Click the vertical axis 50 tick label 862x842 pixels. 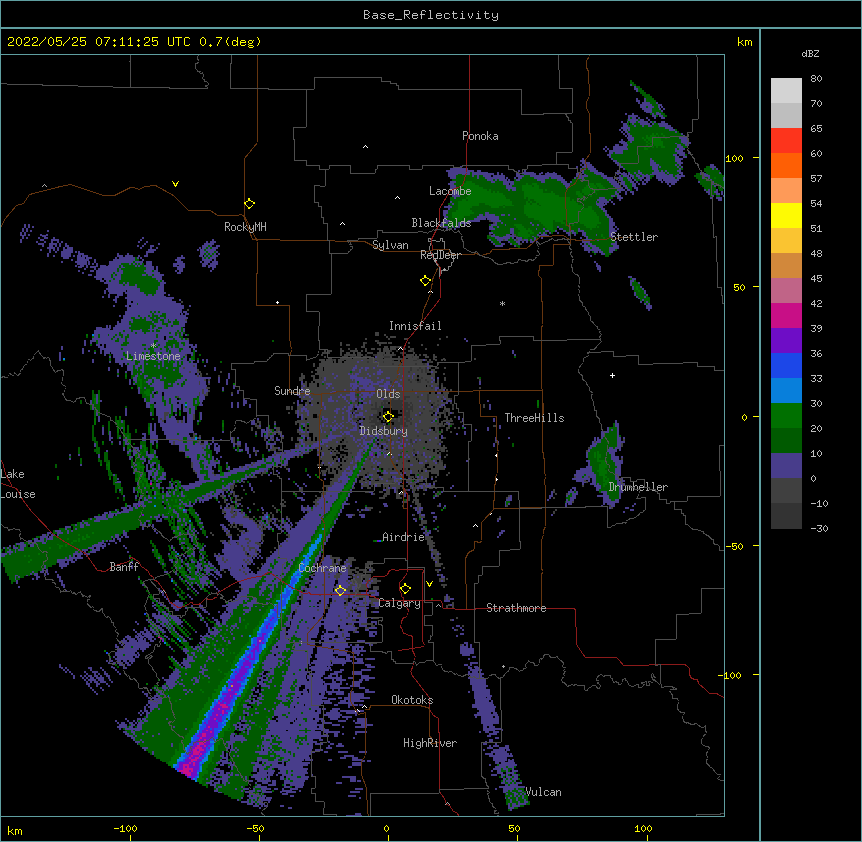(739, 287)
